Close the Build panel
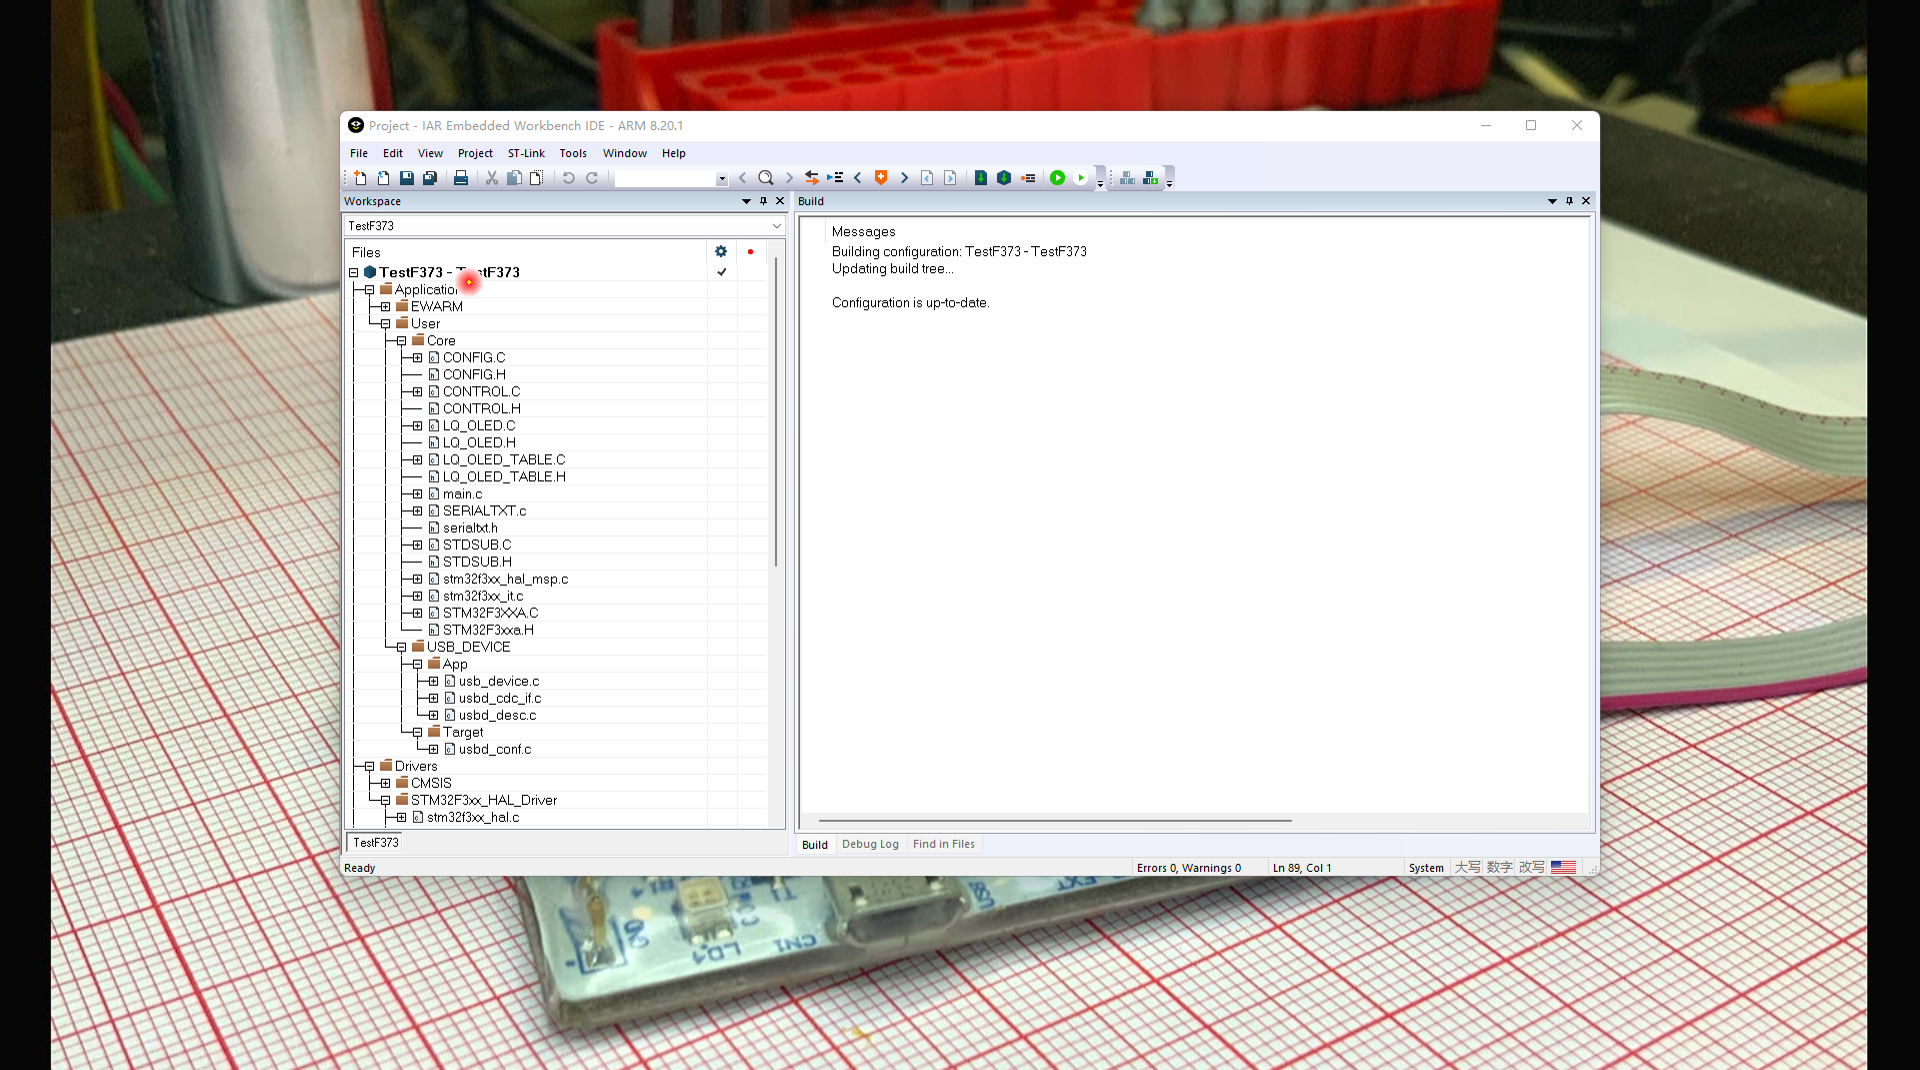1920x1070 pixels. (x=1586, y=201)
